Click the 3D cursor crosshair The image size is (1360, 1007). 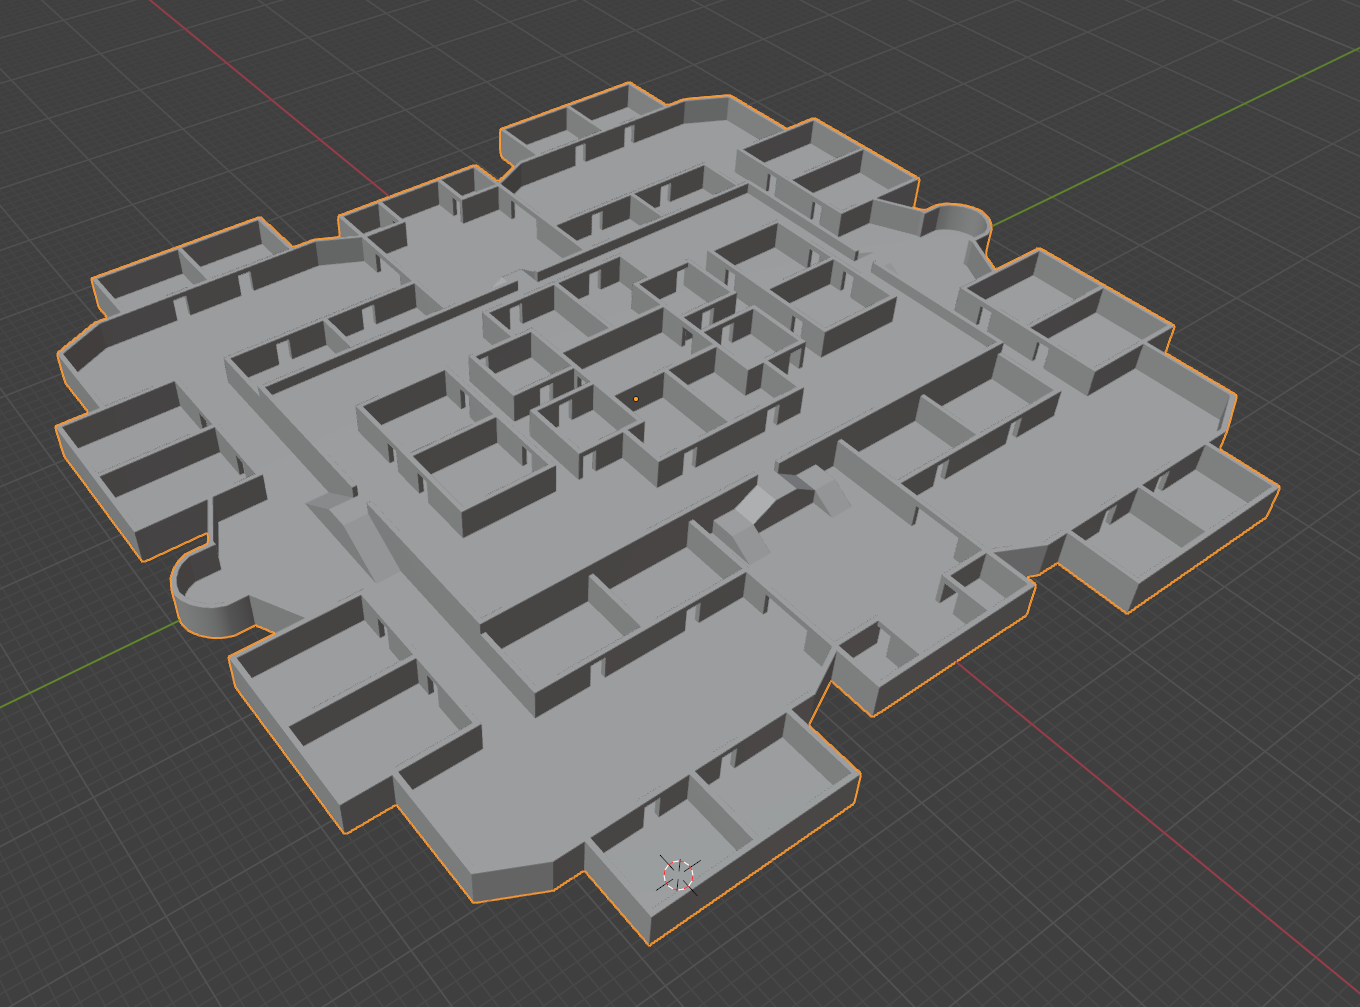click(678, 874)
